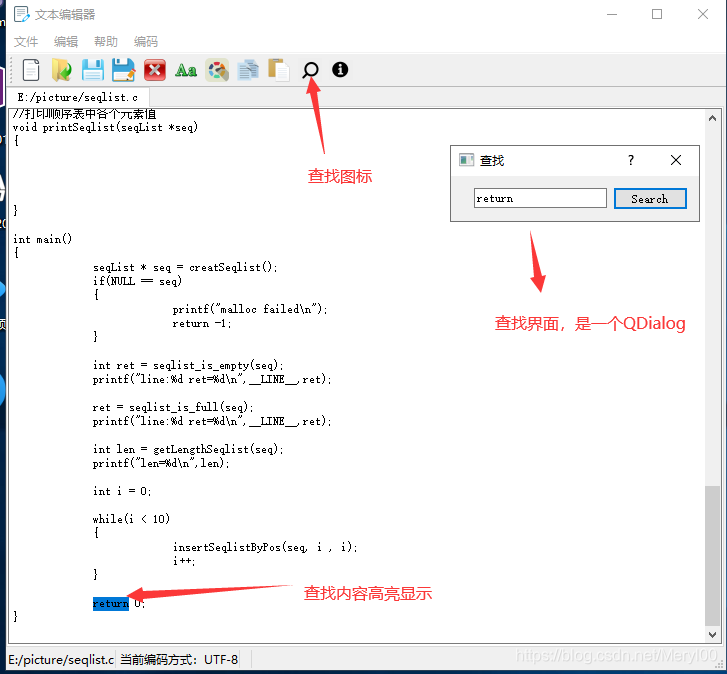Click 'seqList * seq = creatSeqlist();' line
727x674 pixels.
pos(185,267)
